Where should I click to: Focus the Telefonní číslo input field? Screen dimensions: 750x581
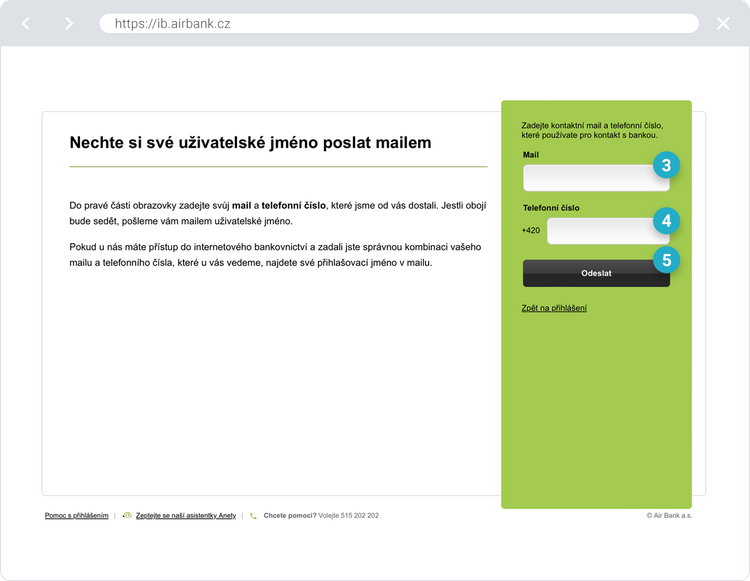pyautogui.click(x=600, y=231)
